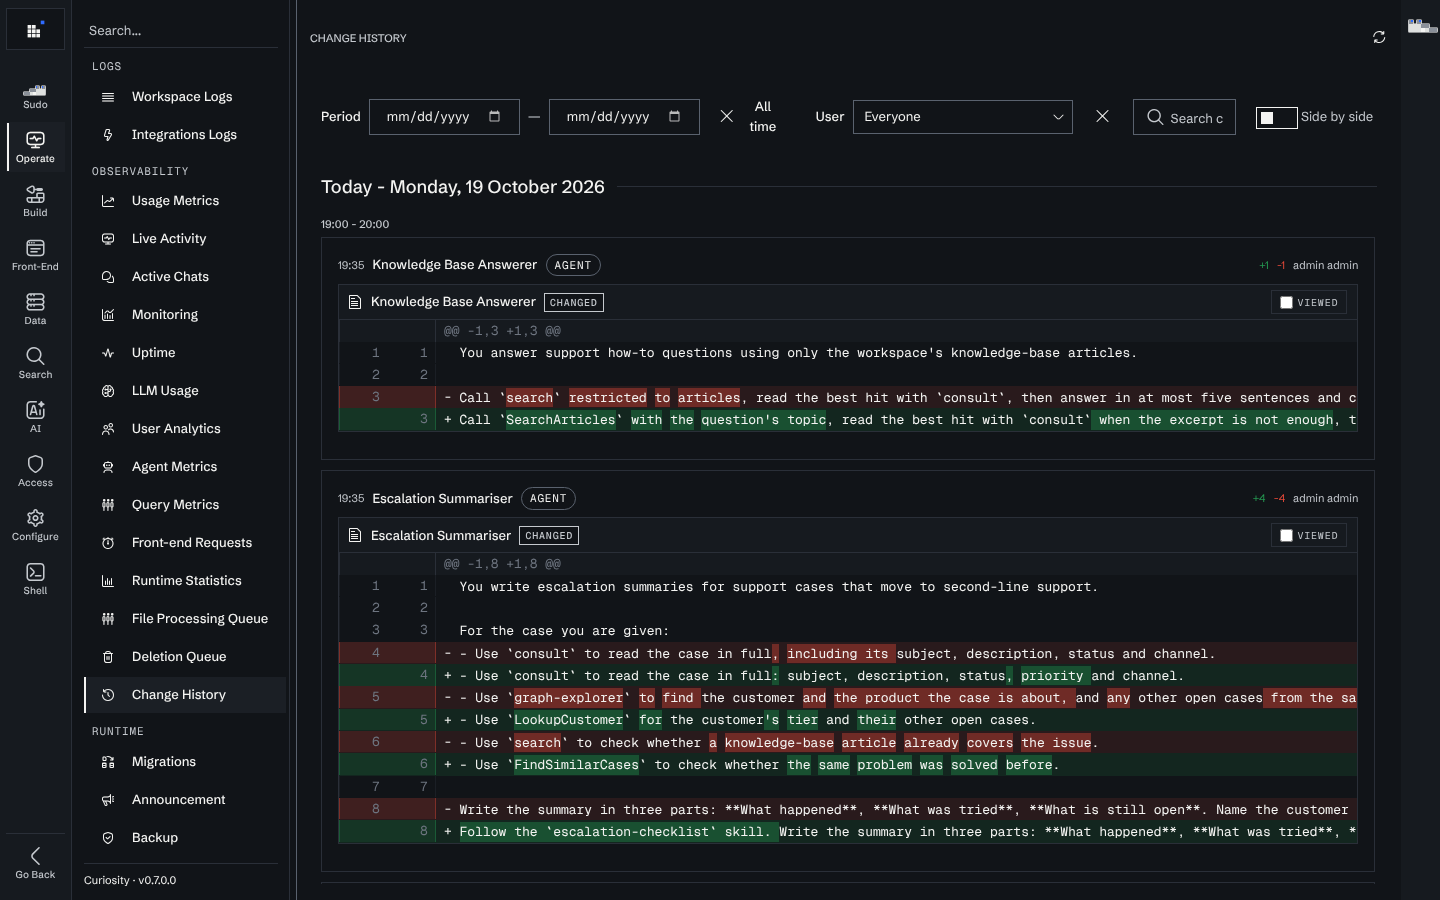The height and width of the screenshot is (900, 1440).
Task: Clear the Period date range
Action: (727, 116)
